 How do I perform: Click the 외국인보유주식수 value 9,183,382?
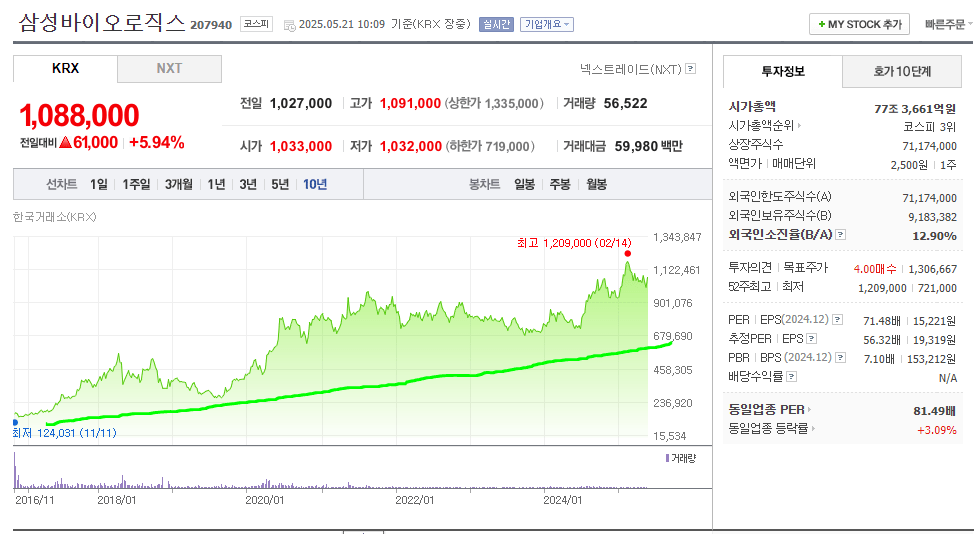click(x=932, y=217)
